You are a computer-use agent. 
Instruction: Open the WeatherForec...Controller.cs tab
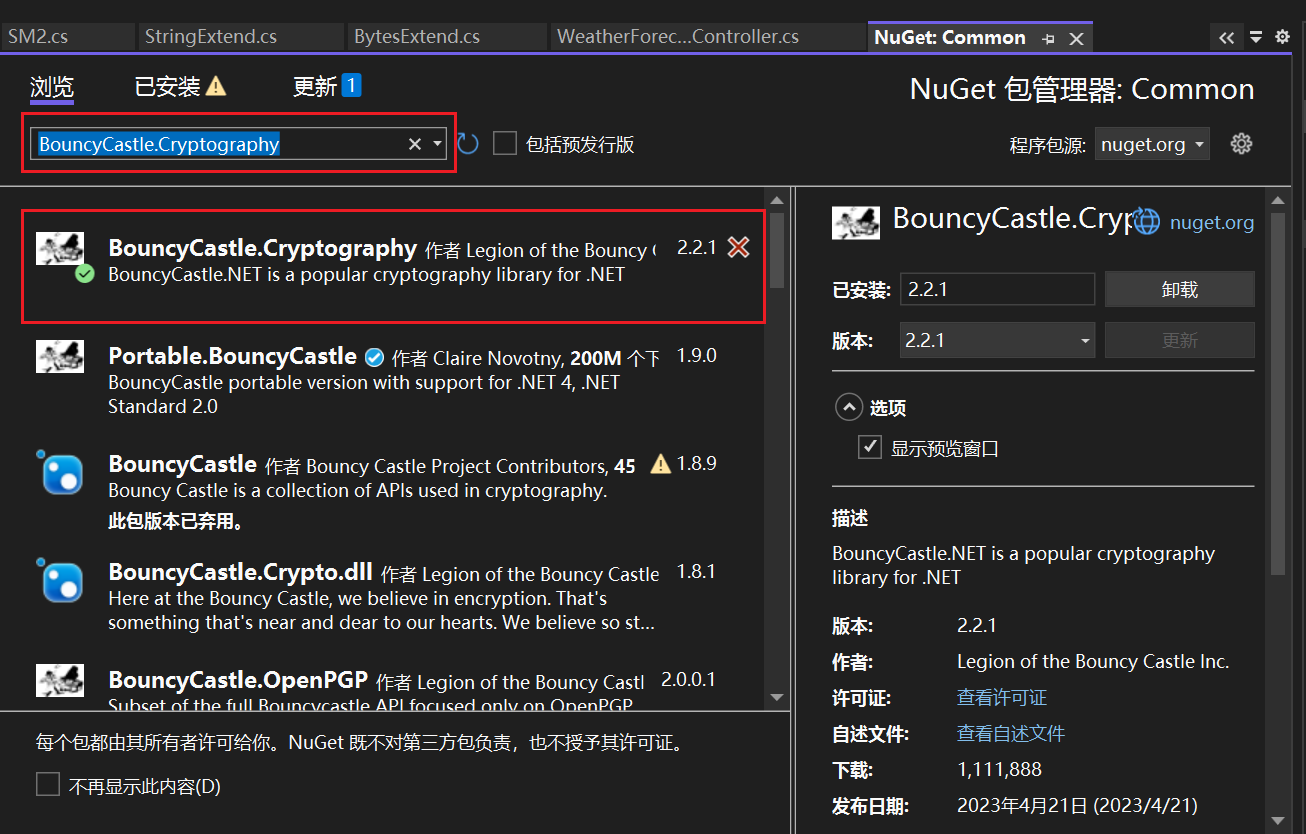[707, 37]
